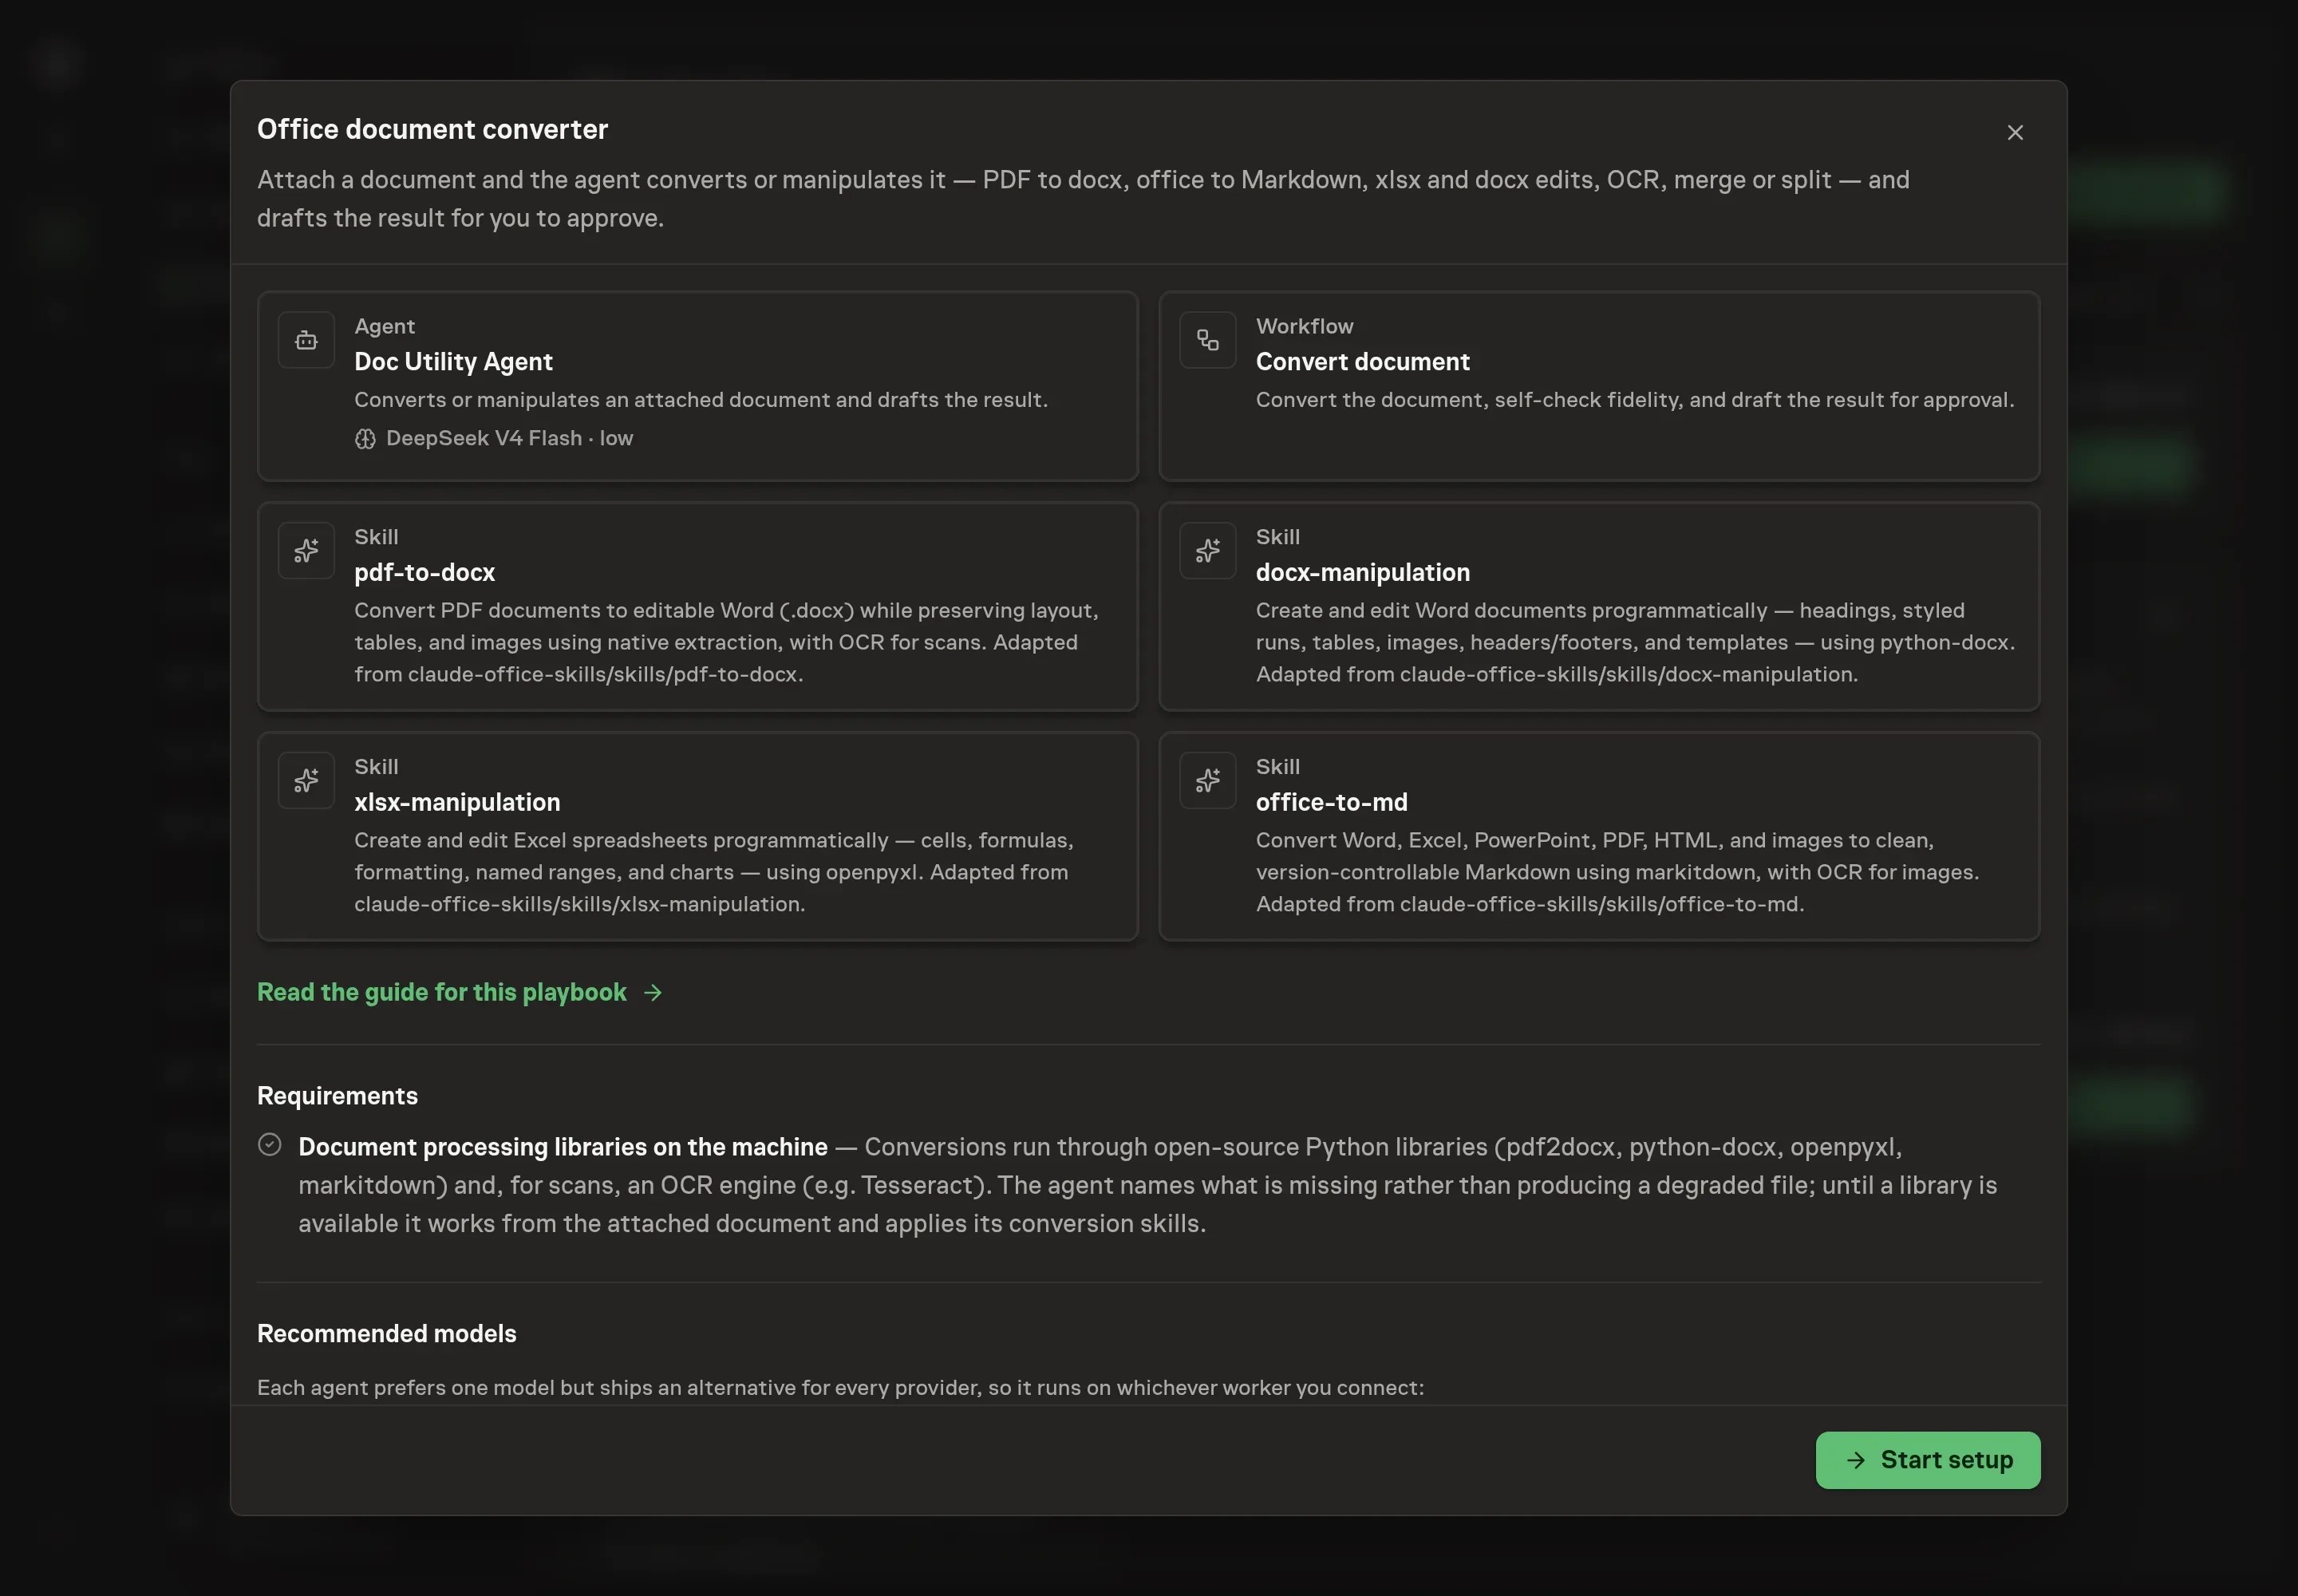The width and height of the screenshot is (2298, 1596).
Task: Select the pdf-to-docx skill title
Action: click(424, 572)
